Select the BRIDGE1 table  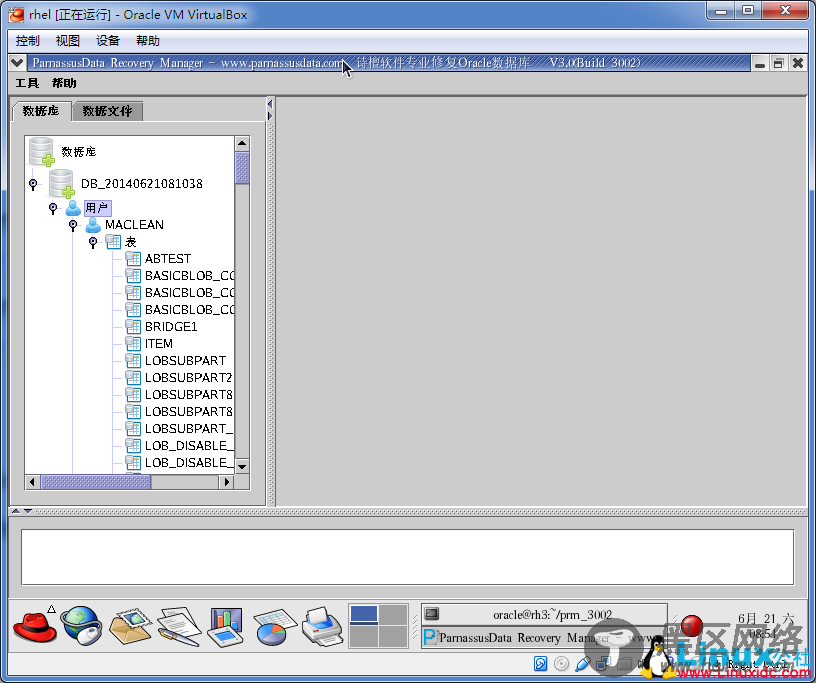point(171,326)
